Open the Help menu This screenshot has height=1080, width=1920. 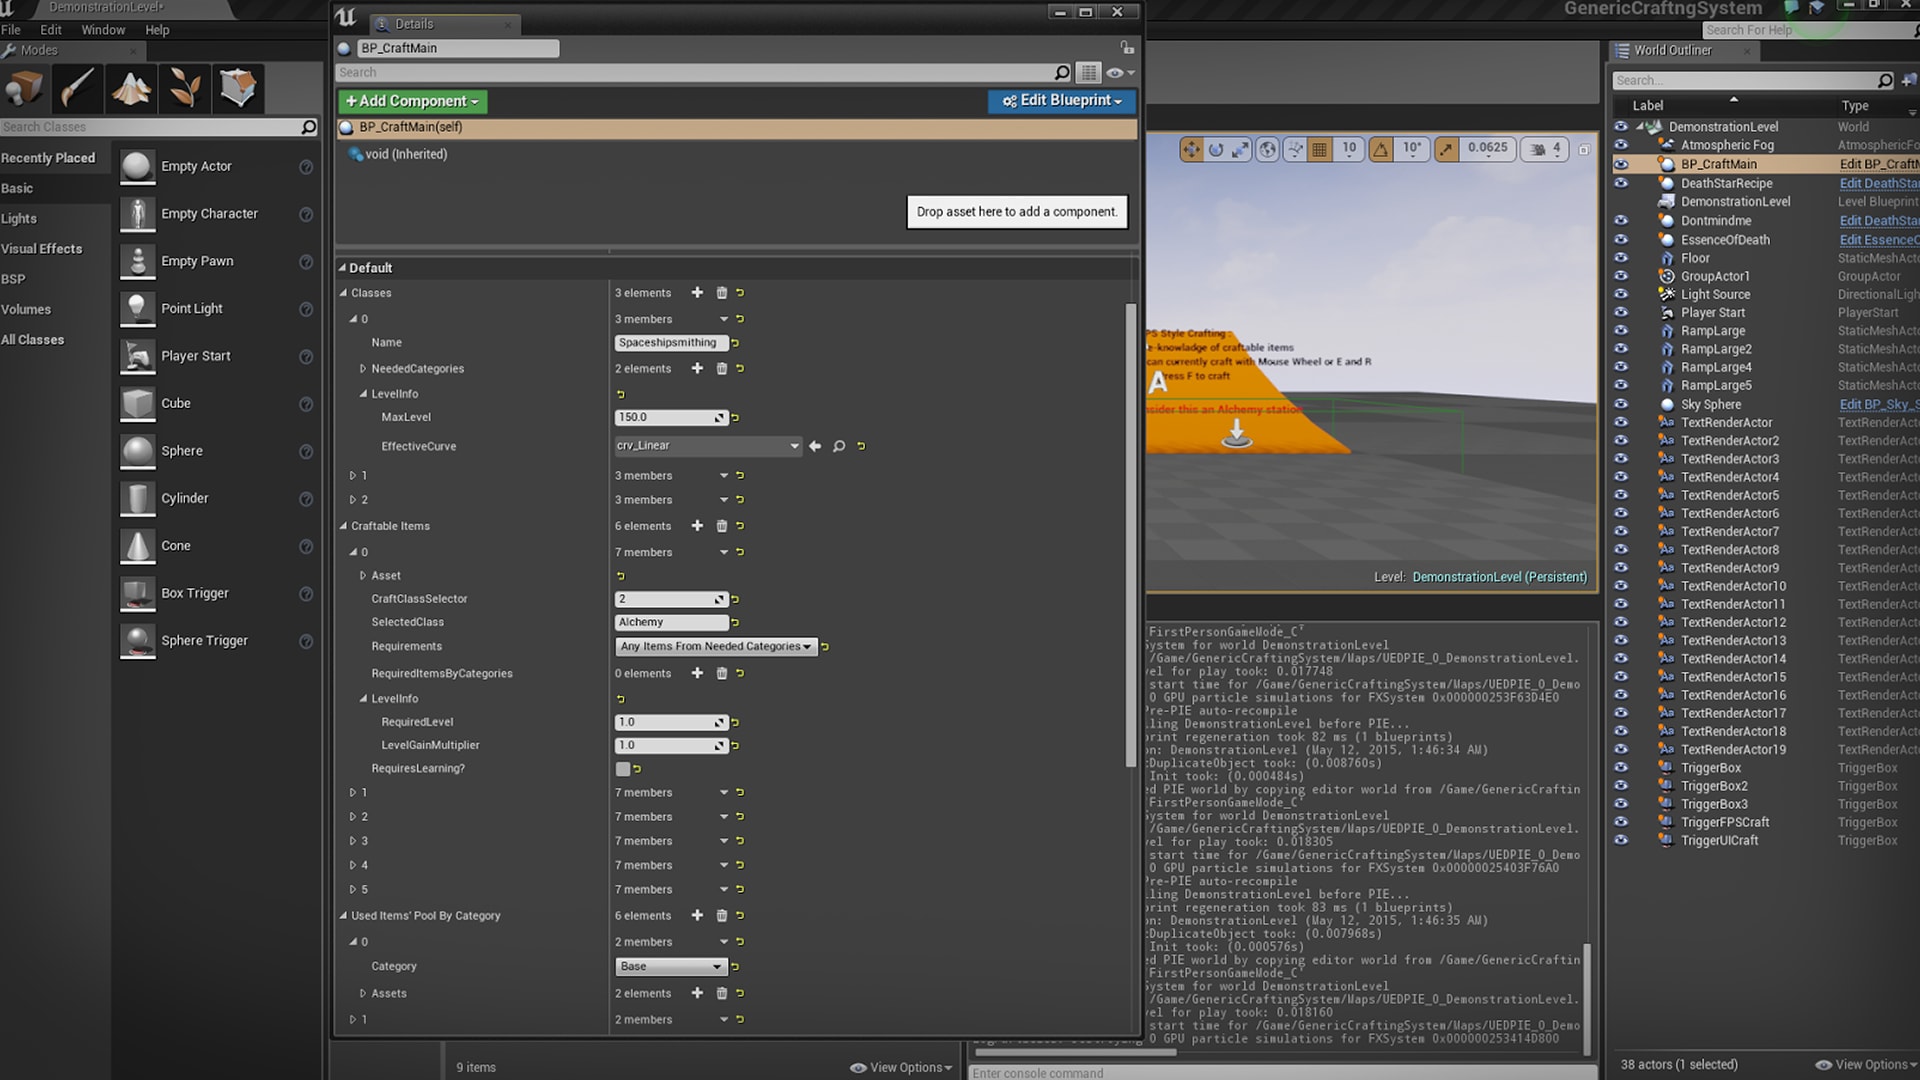[x=157, y=30]
